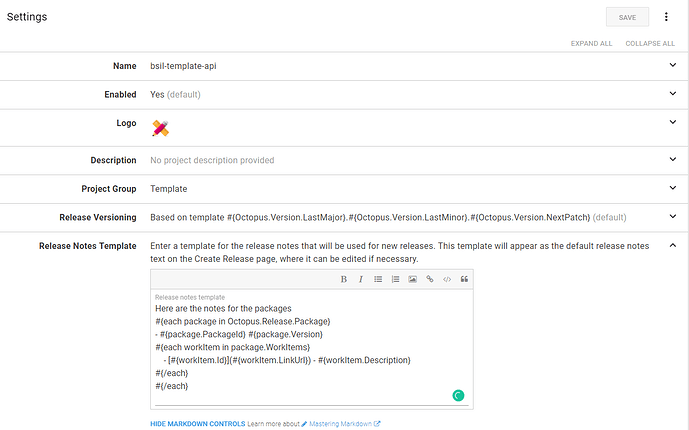Insert unordered bullet list
This screenshot has width=689, height=430.
pyautogui.click(x=378, y=279)
